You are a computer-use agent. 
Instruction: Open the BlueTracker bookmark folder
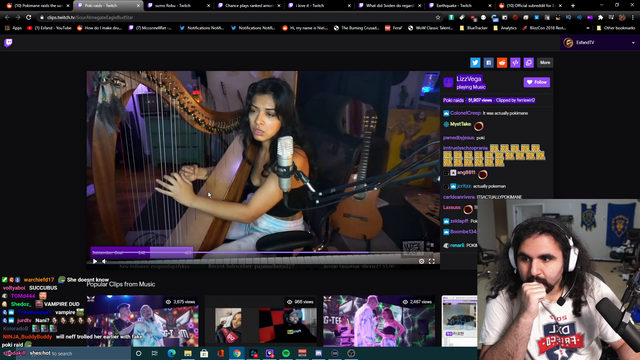click(473, 28)
